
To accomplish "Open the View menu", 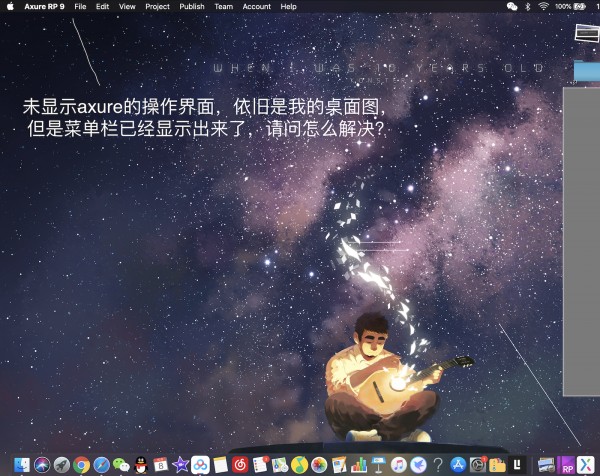I will (x=127, y=7).
